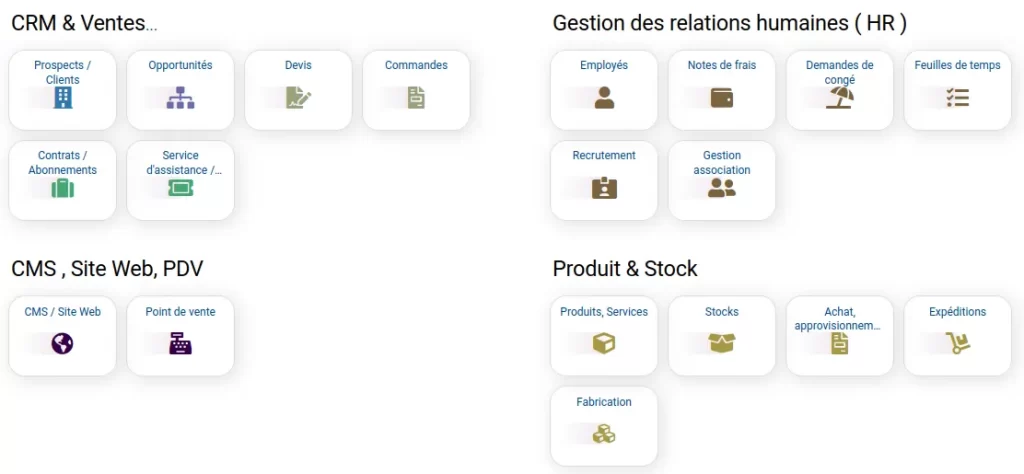Click the Employés person icon

[604, 98]
